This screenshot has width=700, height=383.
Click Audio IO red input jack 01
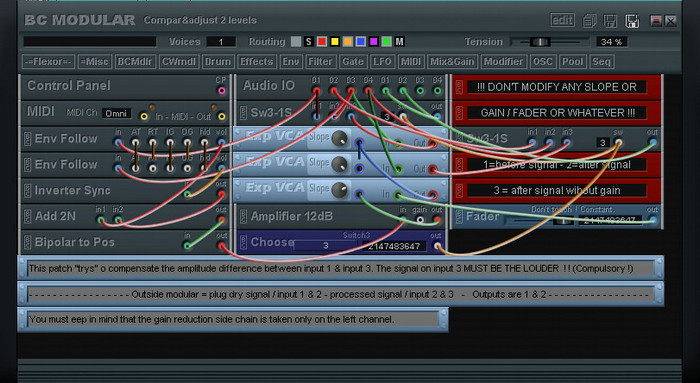(317, 91)
